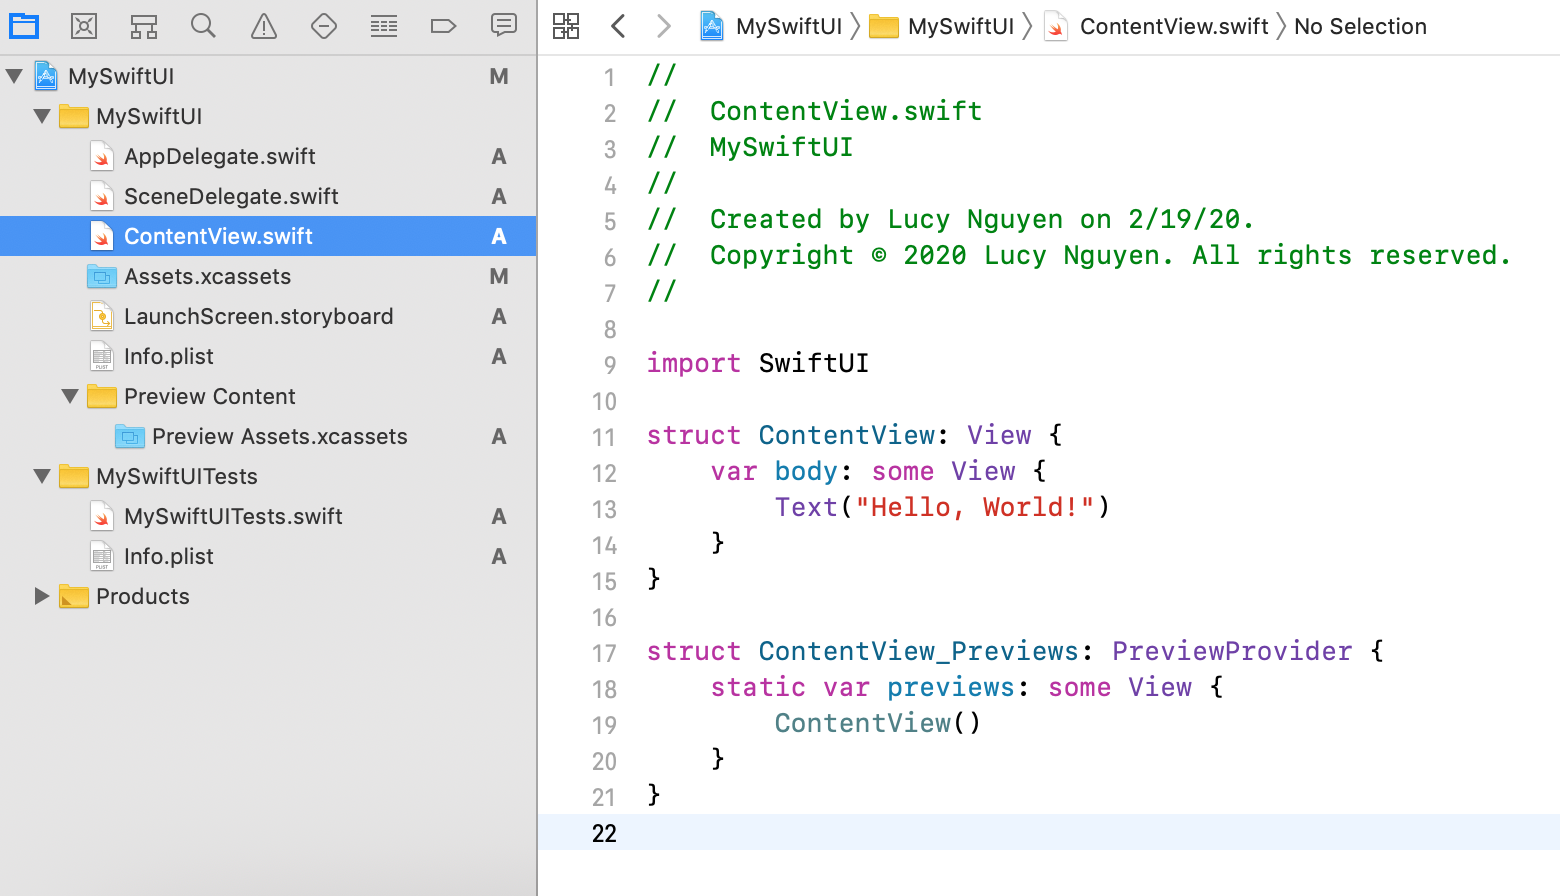This screenshot has width=1560, height=896.
Task: Open LaunchScreen.storyboard file
Action: 258,316
